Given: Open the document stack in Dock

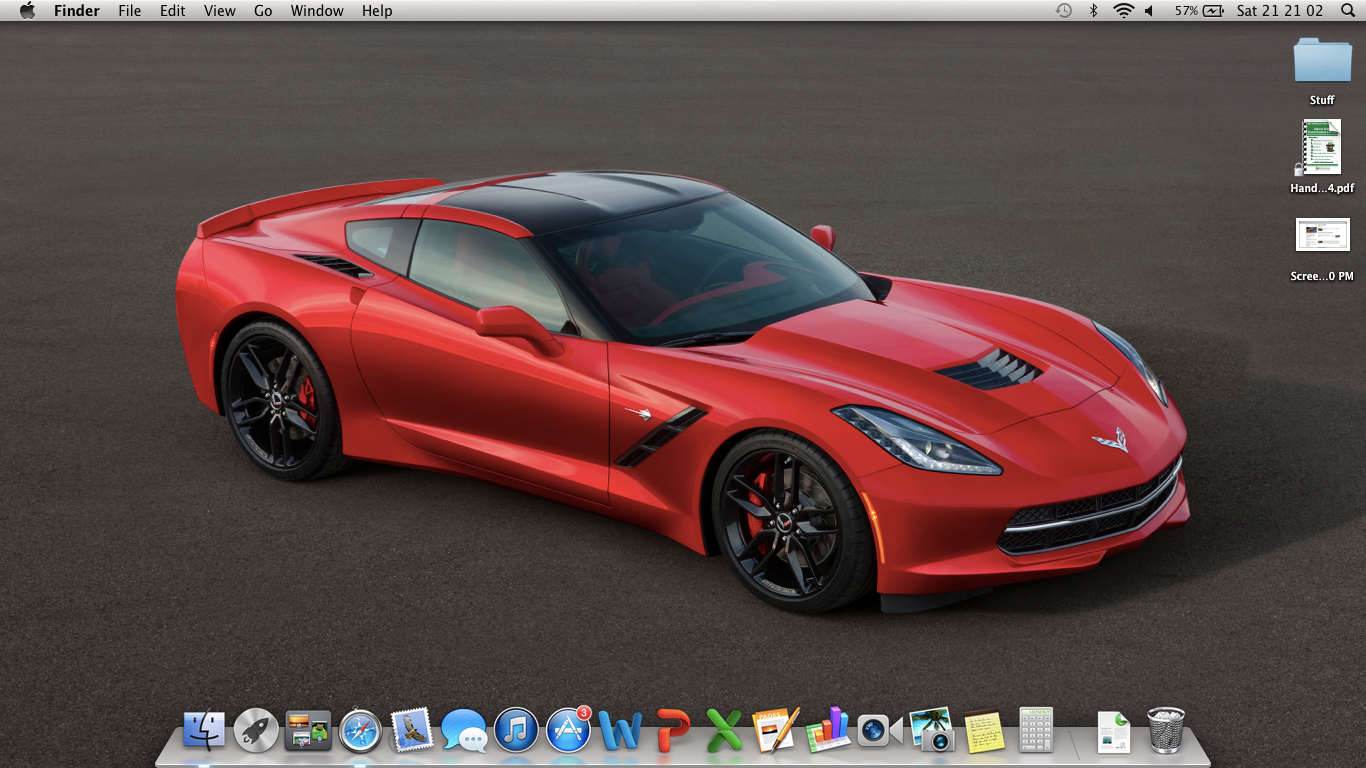Looking at the screenshot, I should coord(1113,731).
